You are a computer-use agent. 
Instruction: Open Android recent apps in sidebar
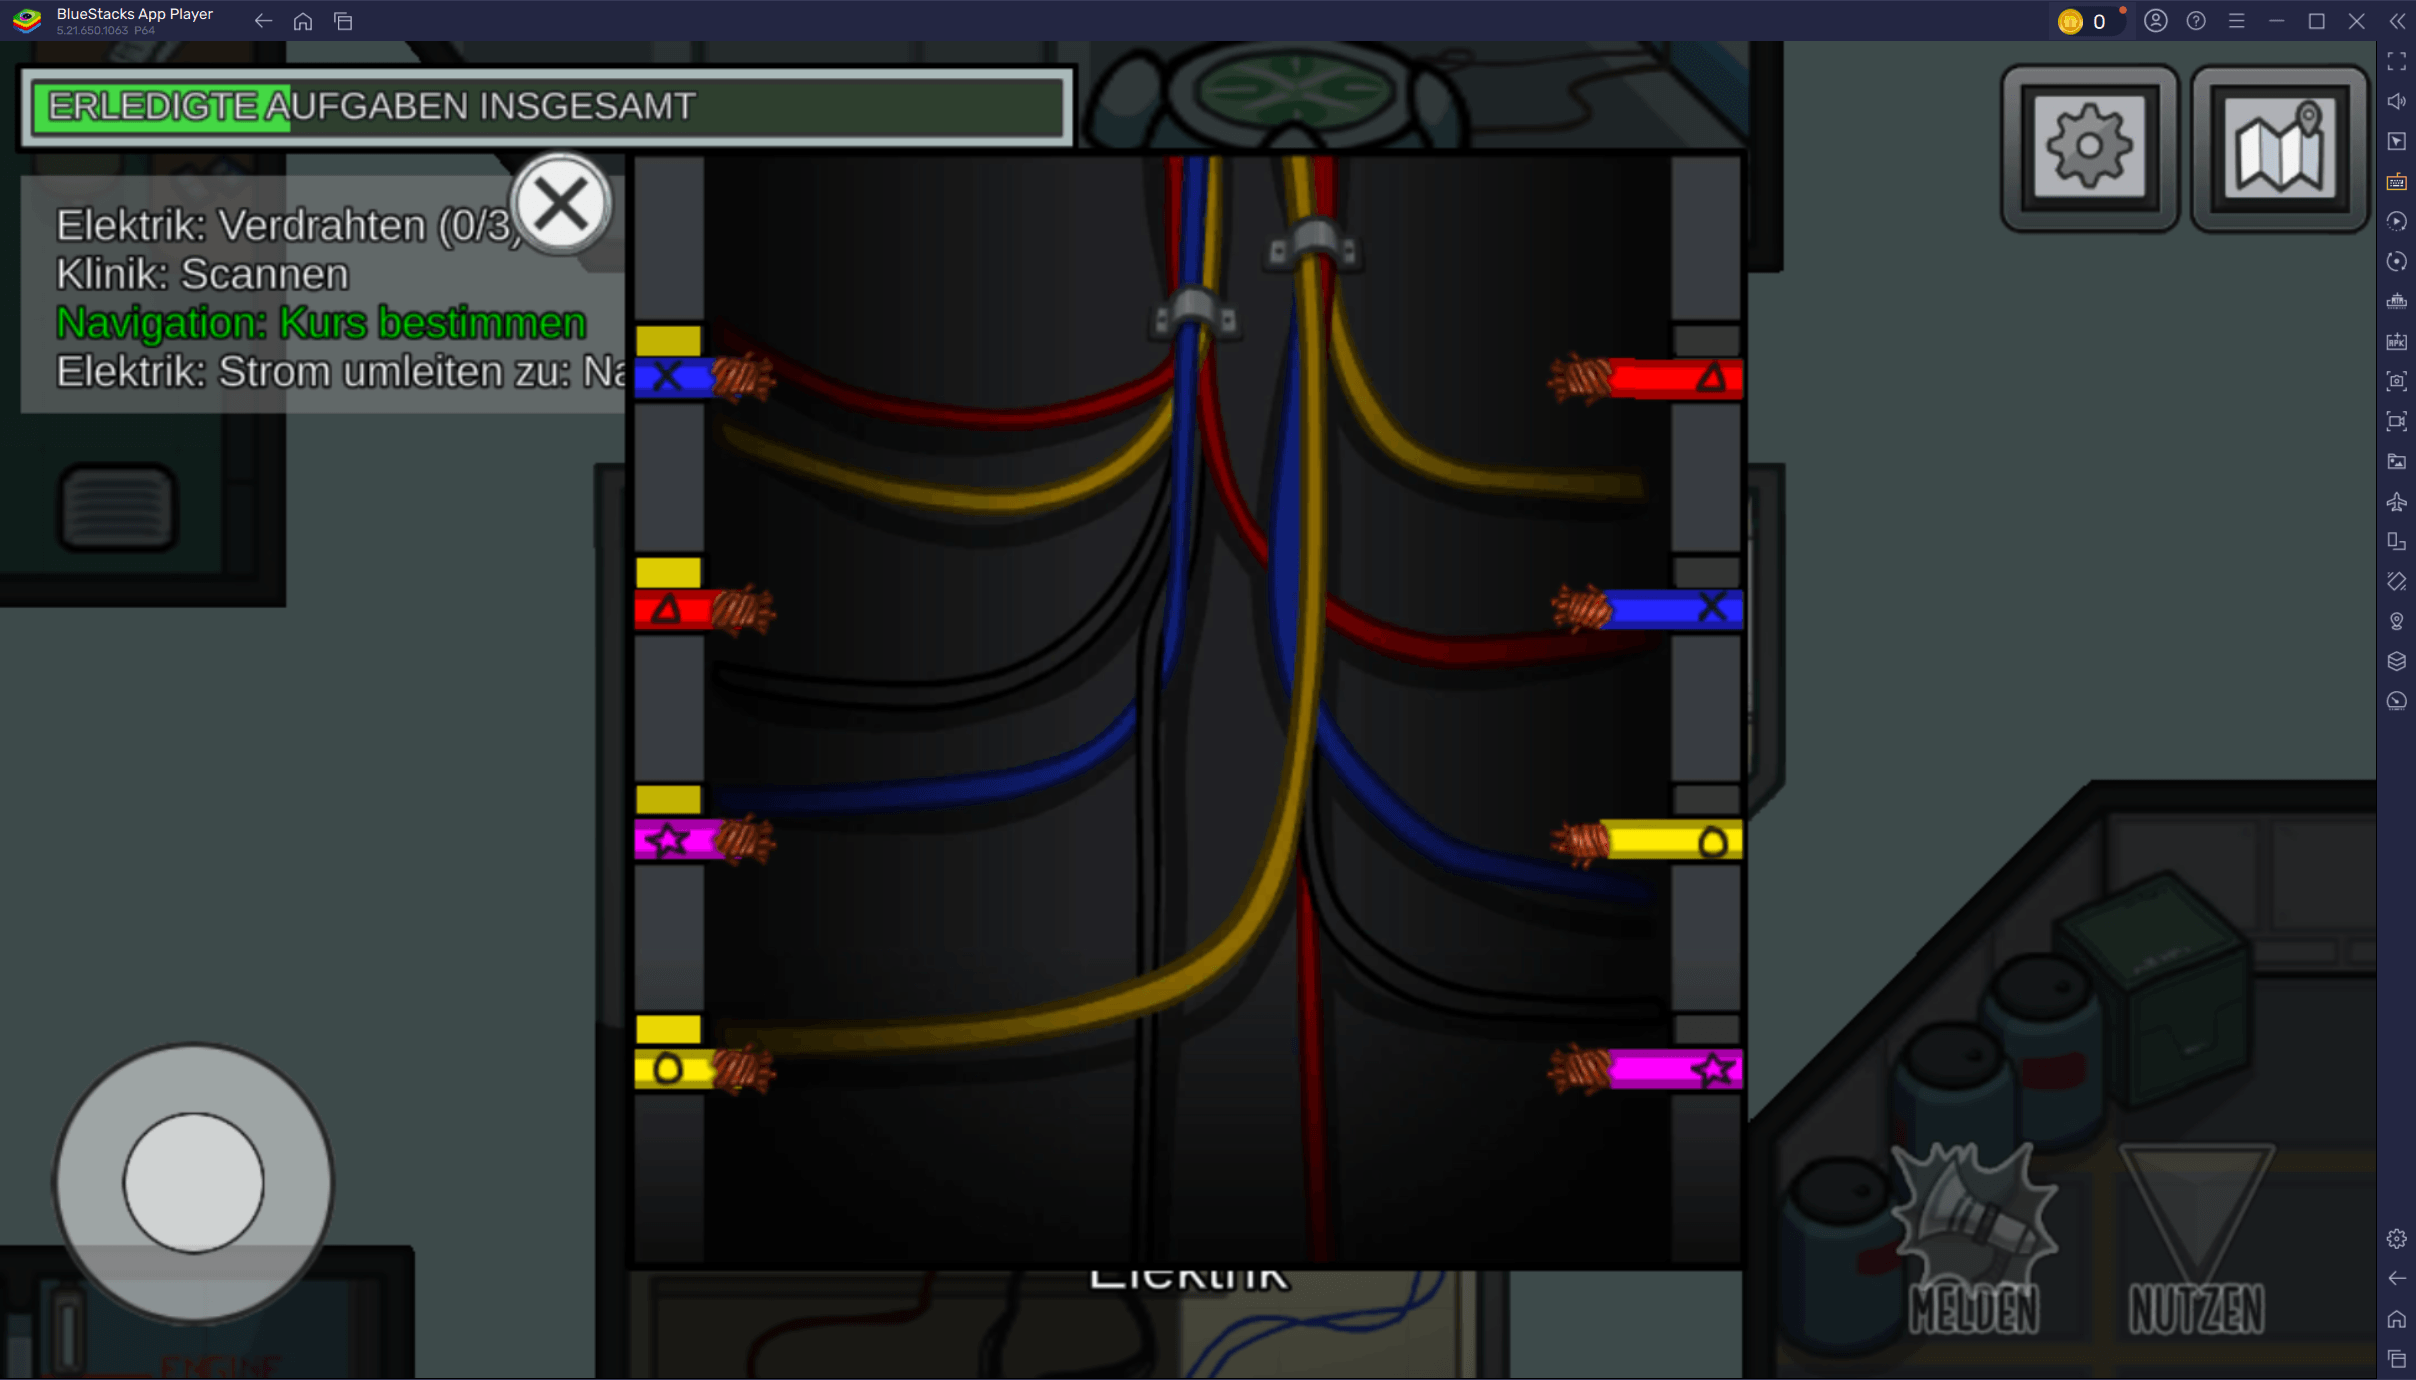click(x=2397, y=1359)
